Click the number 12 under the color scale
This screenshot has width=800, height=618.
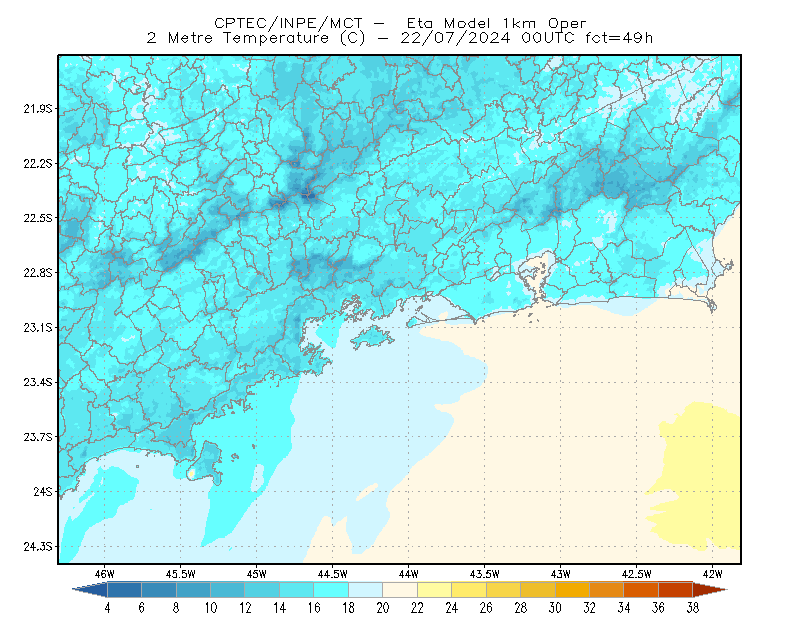pyautogui.click(x=245, y=608)
